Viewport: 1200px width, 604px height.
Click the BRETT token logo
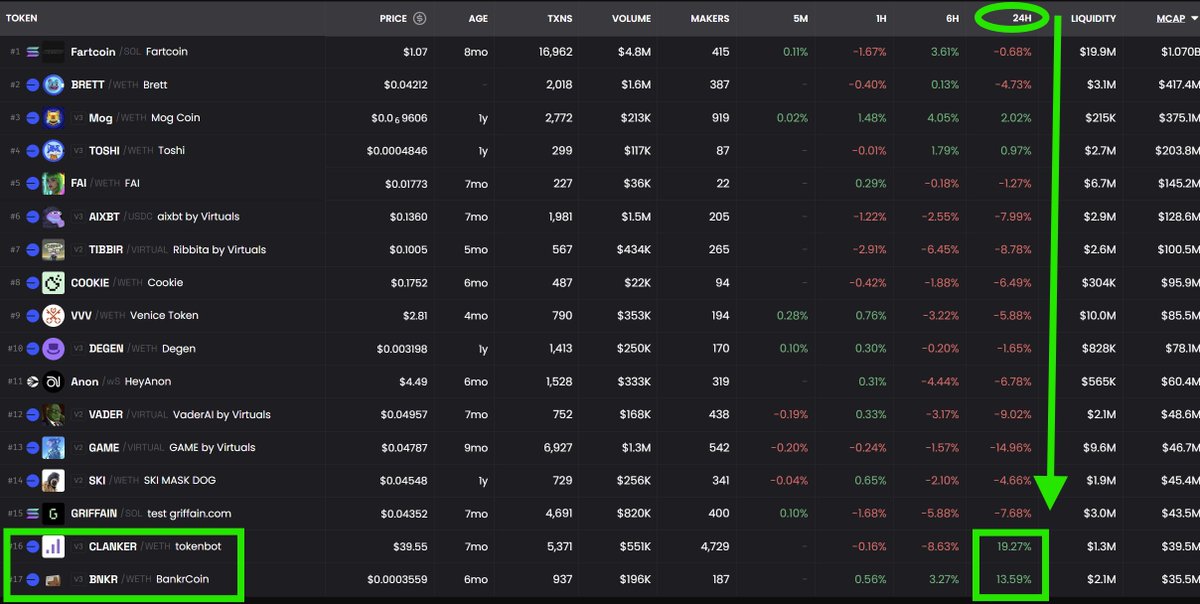click(54, 85)
